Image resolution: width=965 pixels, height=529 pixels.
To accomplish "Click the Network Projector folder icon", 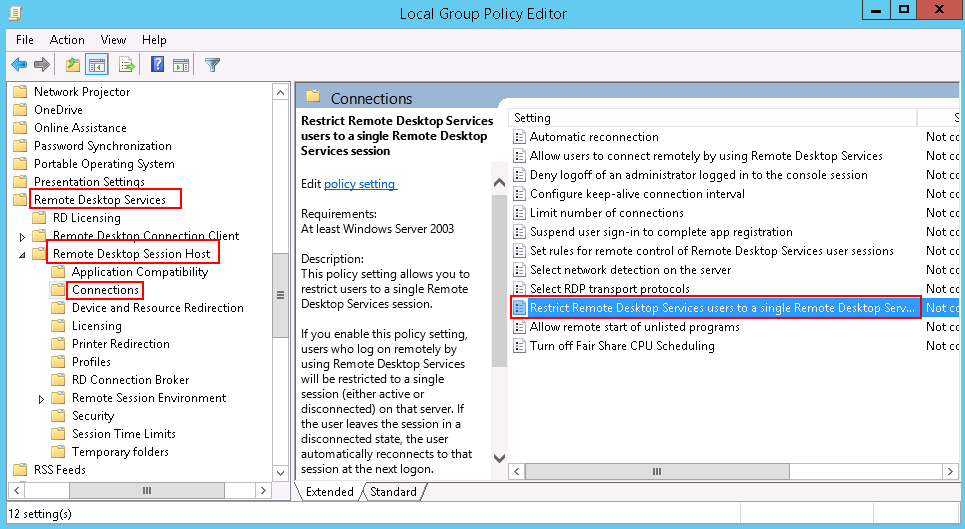I will pos(20,92).
